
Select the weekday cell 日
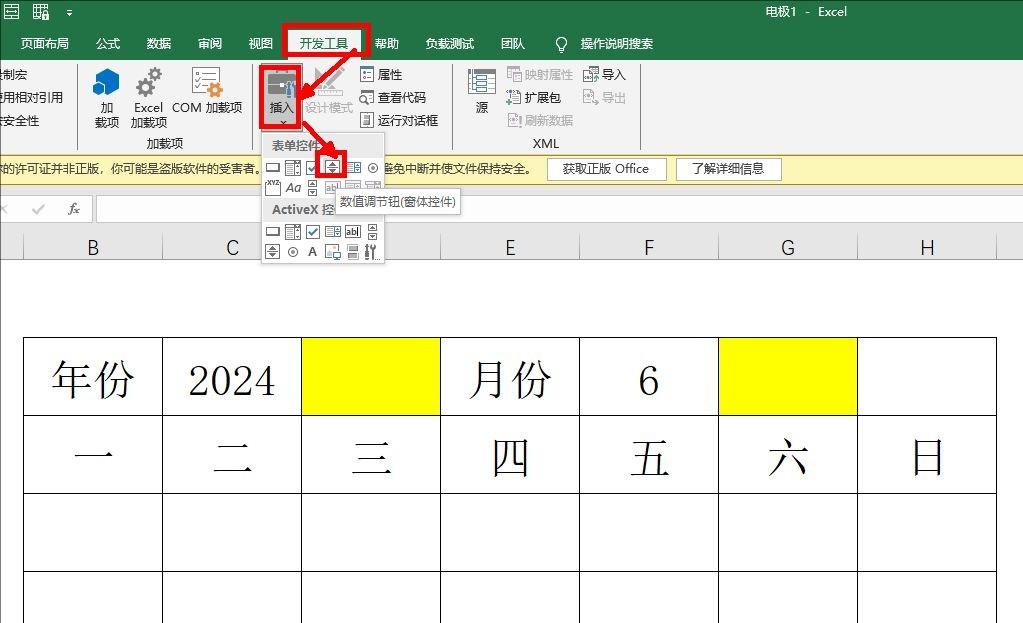pos(927,455)
